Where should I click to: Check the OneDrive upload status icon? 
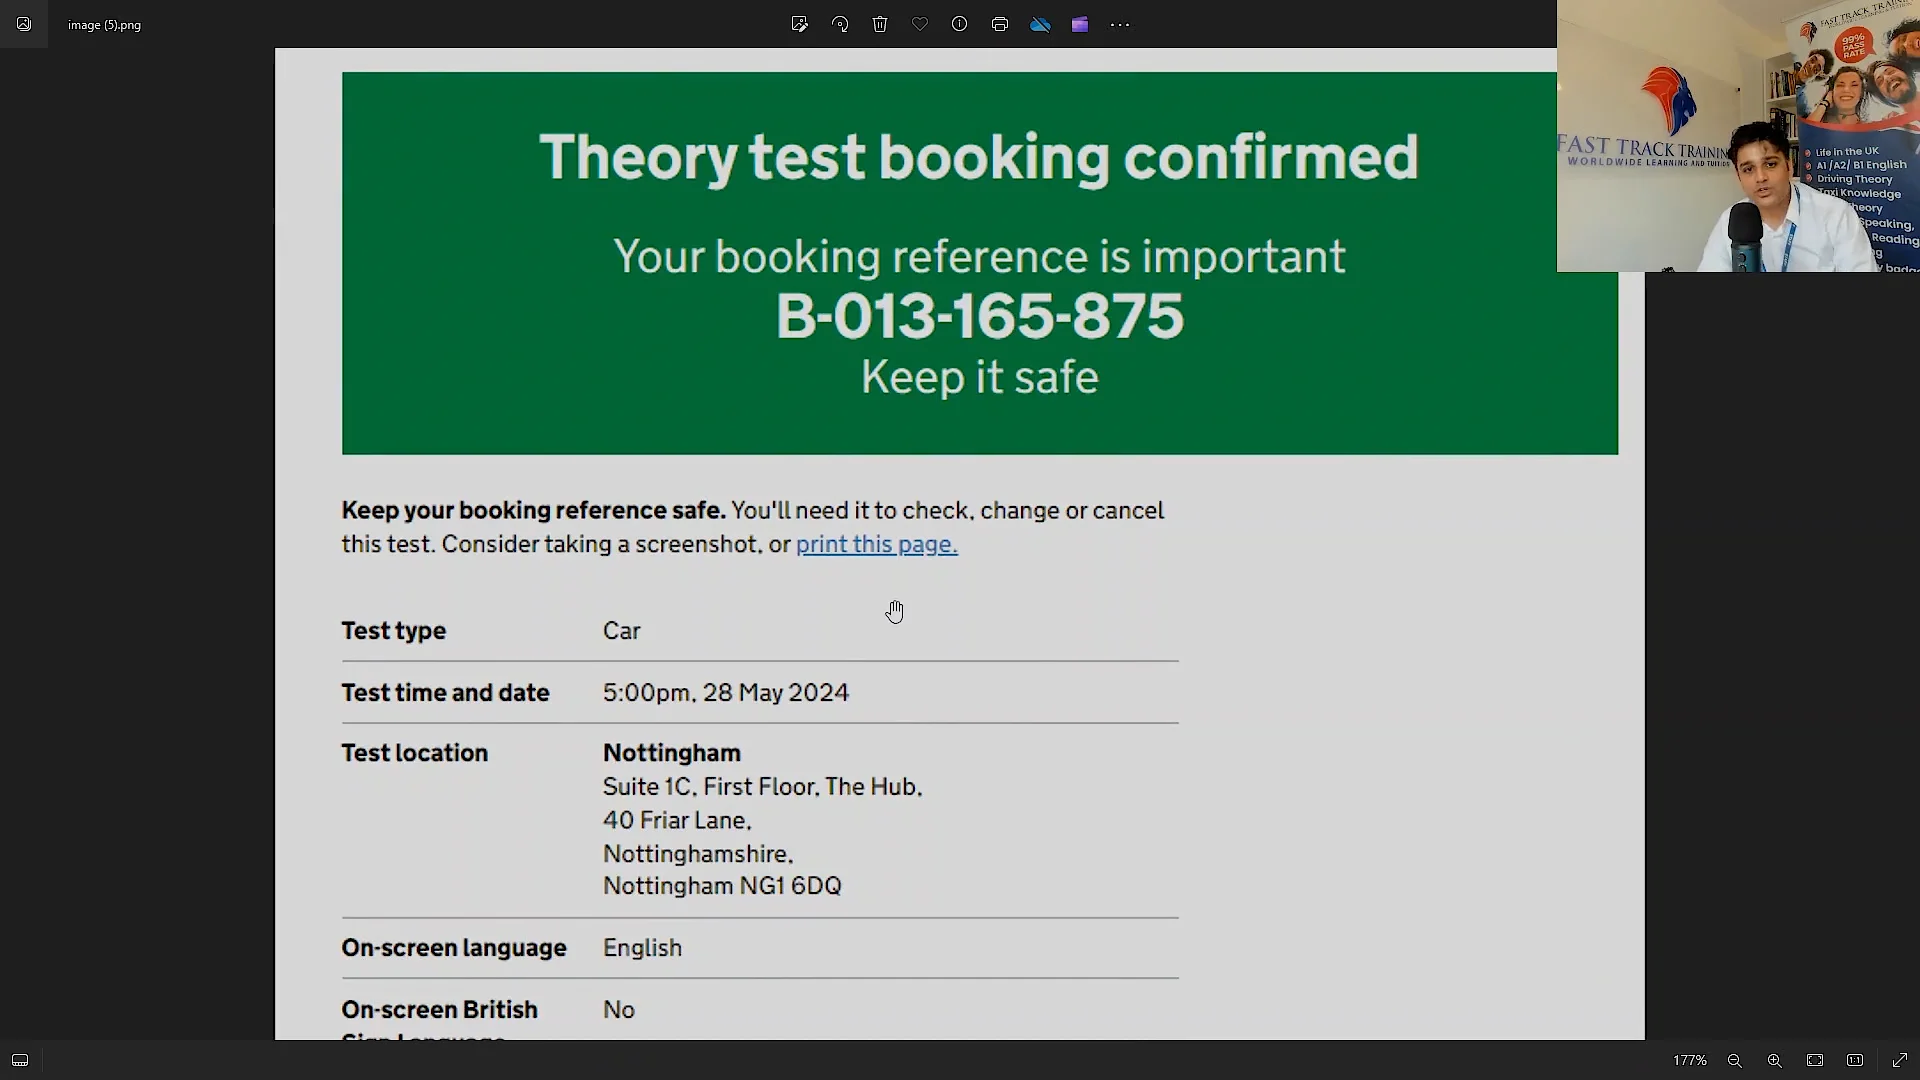[1040, 24]
